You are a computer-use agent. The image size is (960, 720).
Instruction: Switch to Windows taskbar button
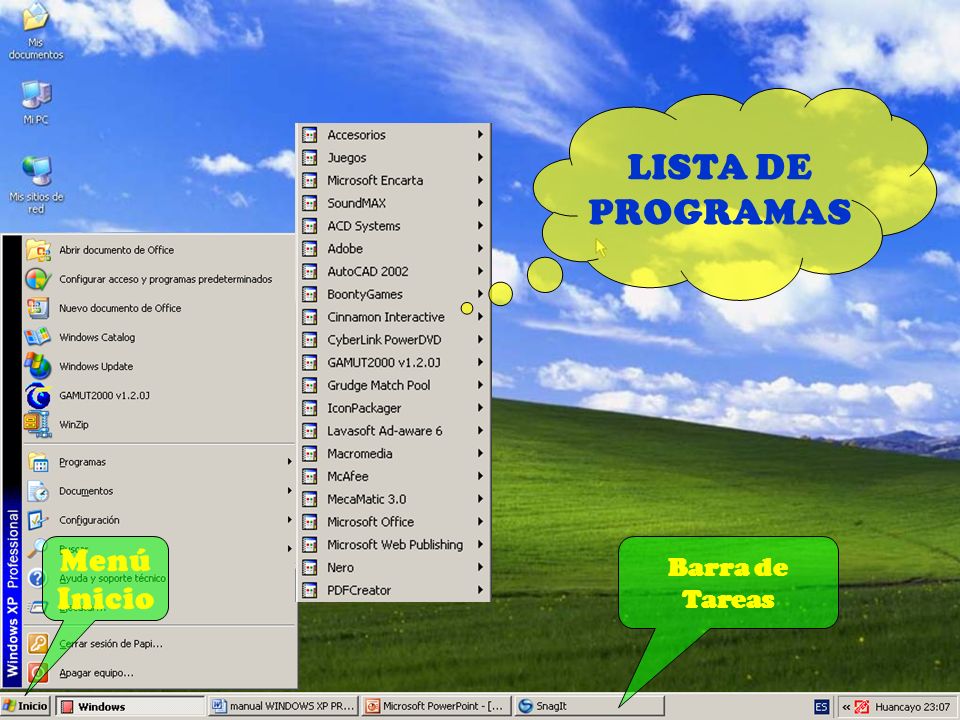[130, 707]
